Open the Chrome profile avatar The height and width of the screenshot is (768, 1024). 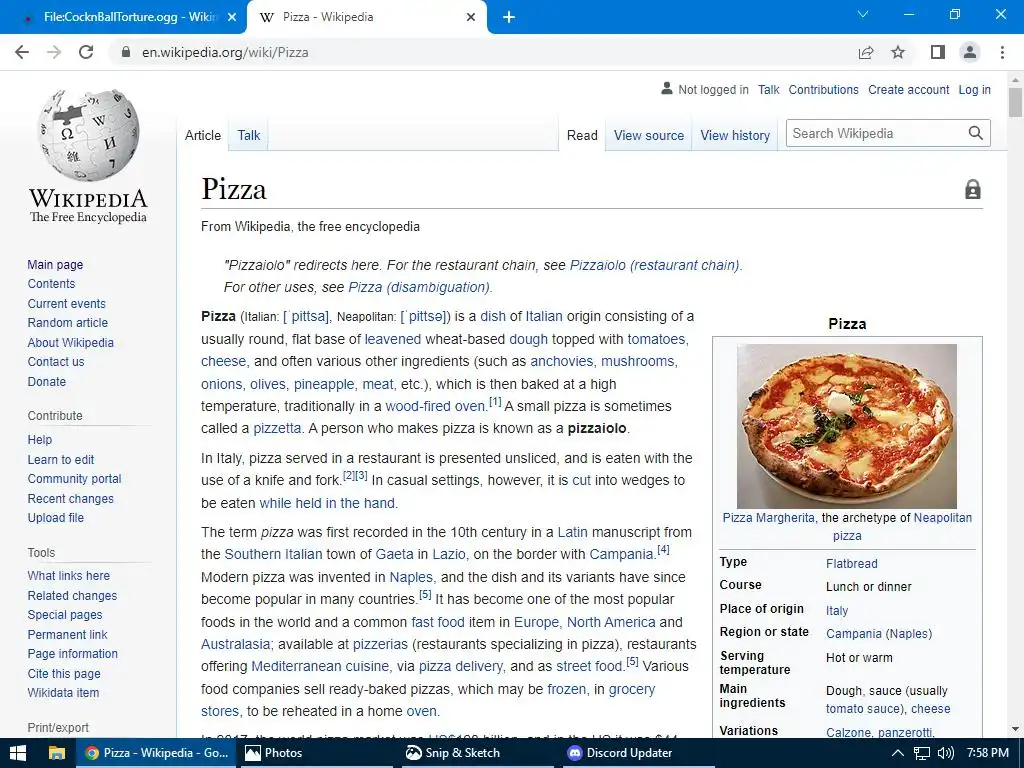tap(970, 52)
